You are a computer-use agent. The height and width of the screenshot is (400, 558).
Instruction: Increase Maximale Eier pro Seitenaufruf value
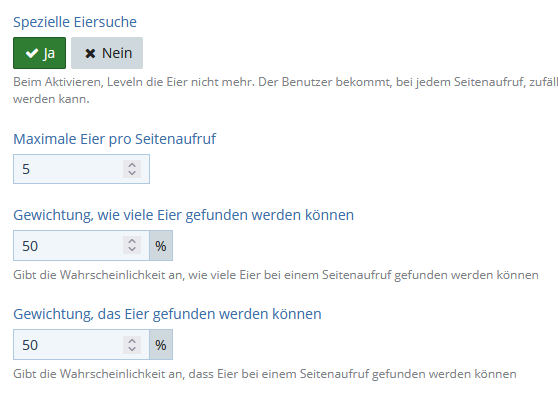tap(132, 165)
